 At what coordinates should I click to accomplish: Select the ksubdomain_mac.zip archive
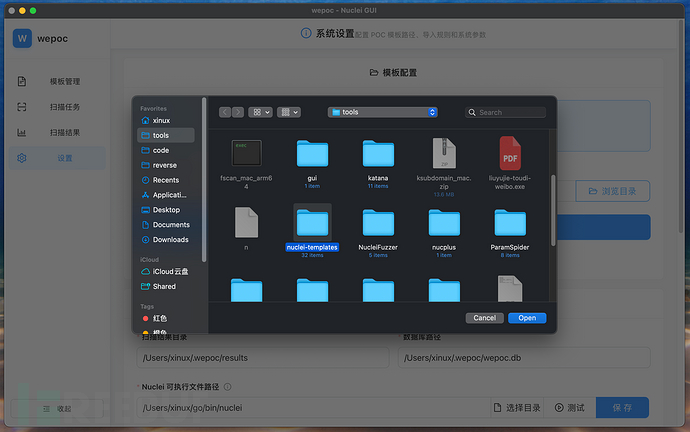(x=444, y=154)
